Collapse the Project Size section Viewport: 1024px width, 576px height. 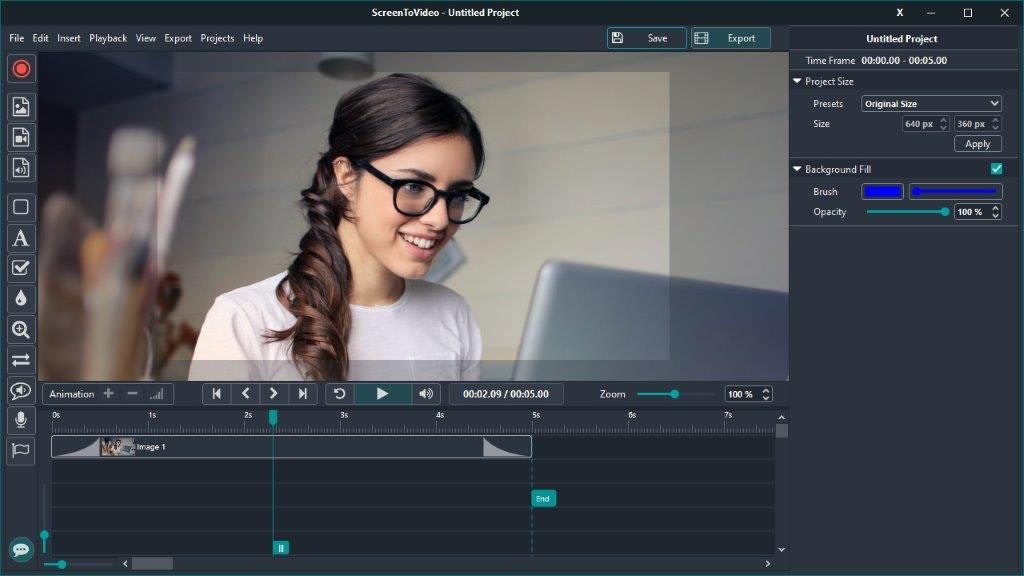(798, 81)
